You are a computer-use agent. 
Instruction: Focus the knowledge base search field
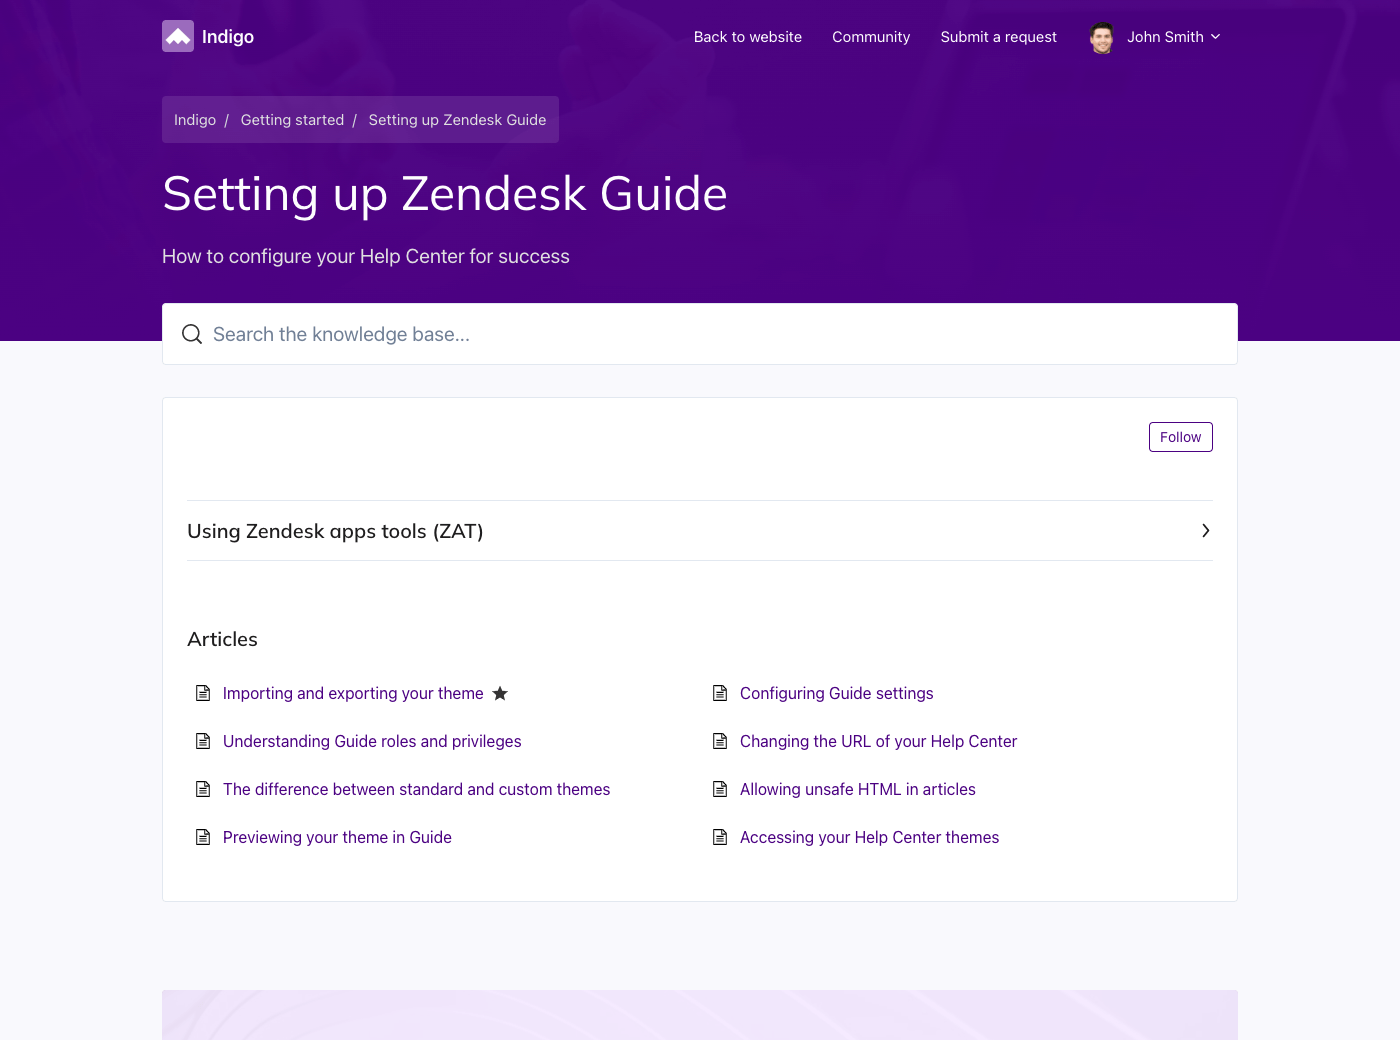click(x=700, y=334)
